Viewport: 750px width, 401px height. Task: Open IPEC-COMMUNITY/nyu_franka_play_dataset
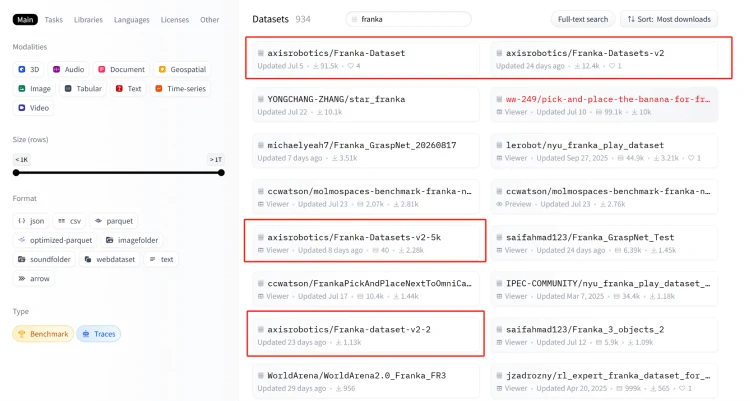(x=604, y=289)
